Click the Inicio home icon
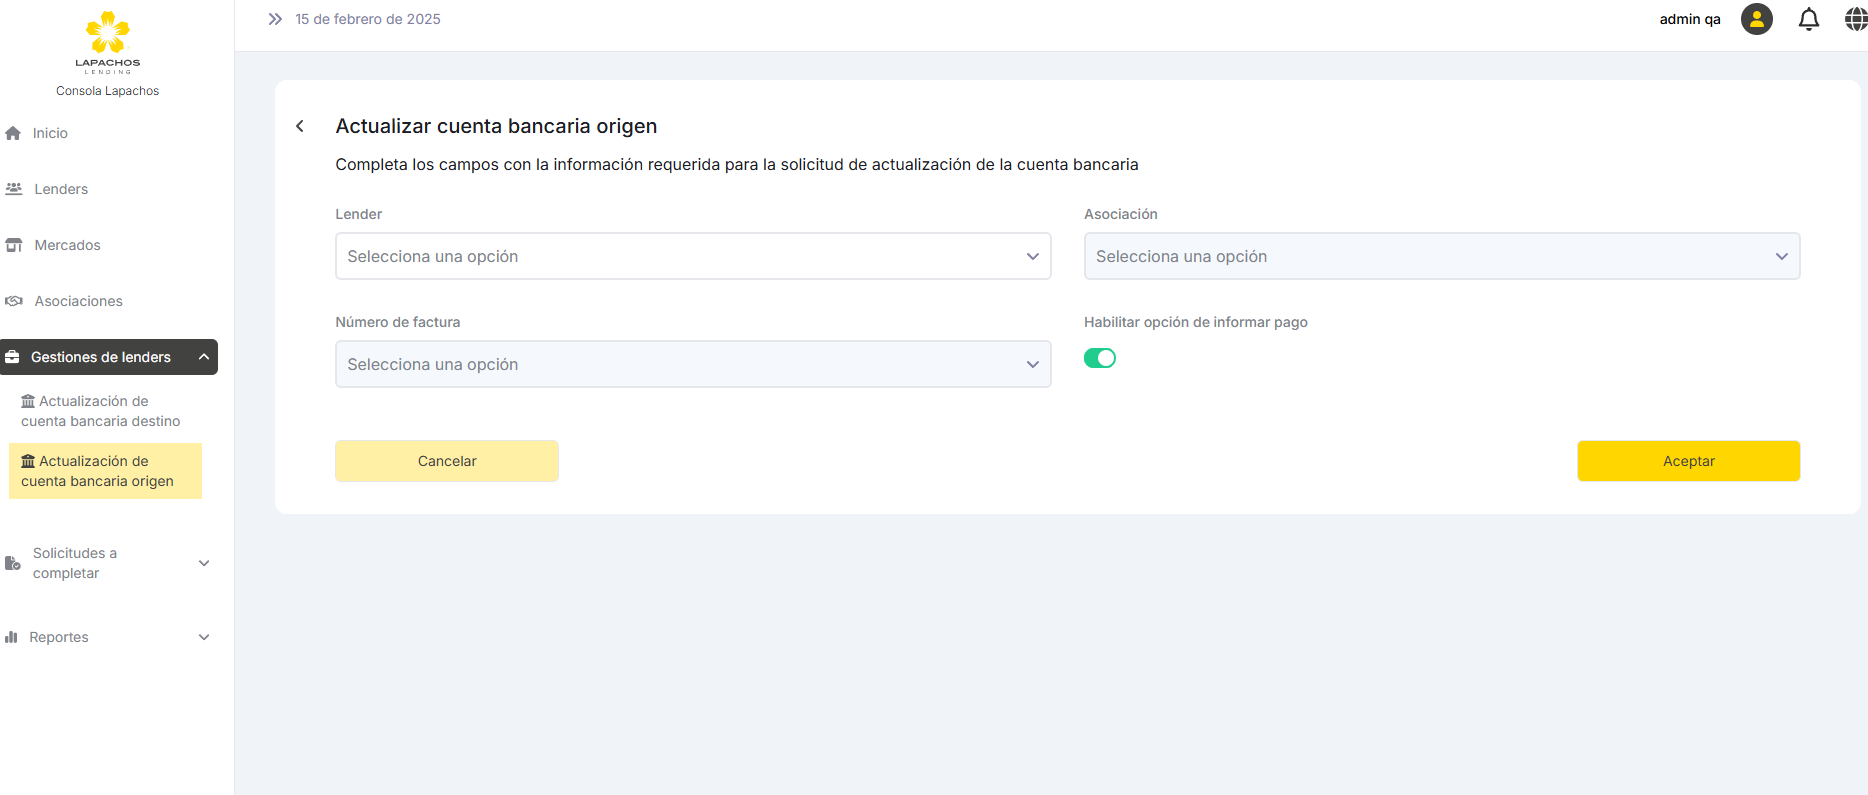 point(13,133)
